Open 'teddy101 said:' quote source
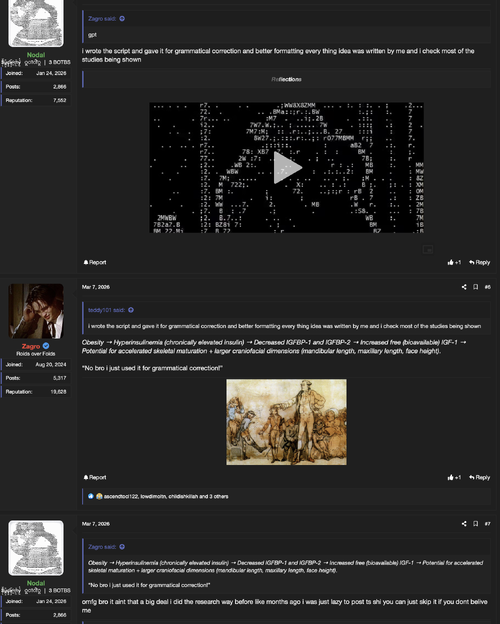Screen dimensions: 500x624 [107, 310]
